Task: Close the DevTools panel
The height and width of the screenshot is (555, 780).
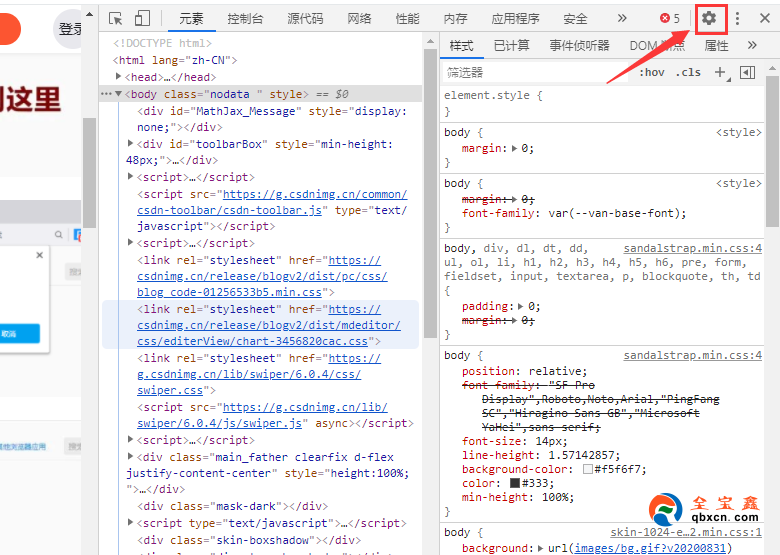Action: (765, 18)
